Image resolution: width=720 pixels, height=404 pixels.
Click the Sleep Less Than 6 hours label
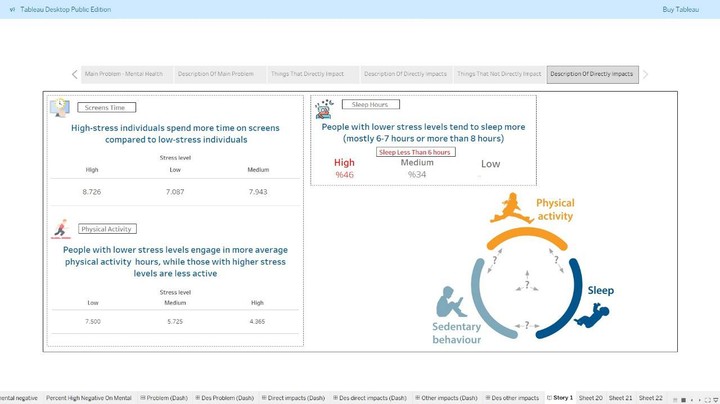coord(416,152)
